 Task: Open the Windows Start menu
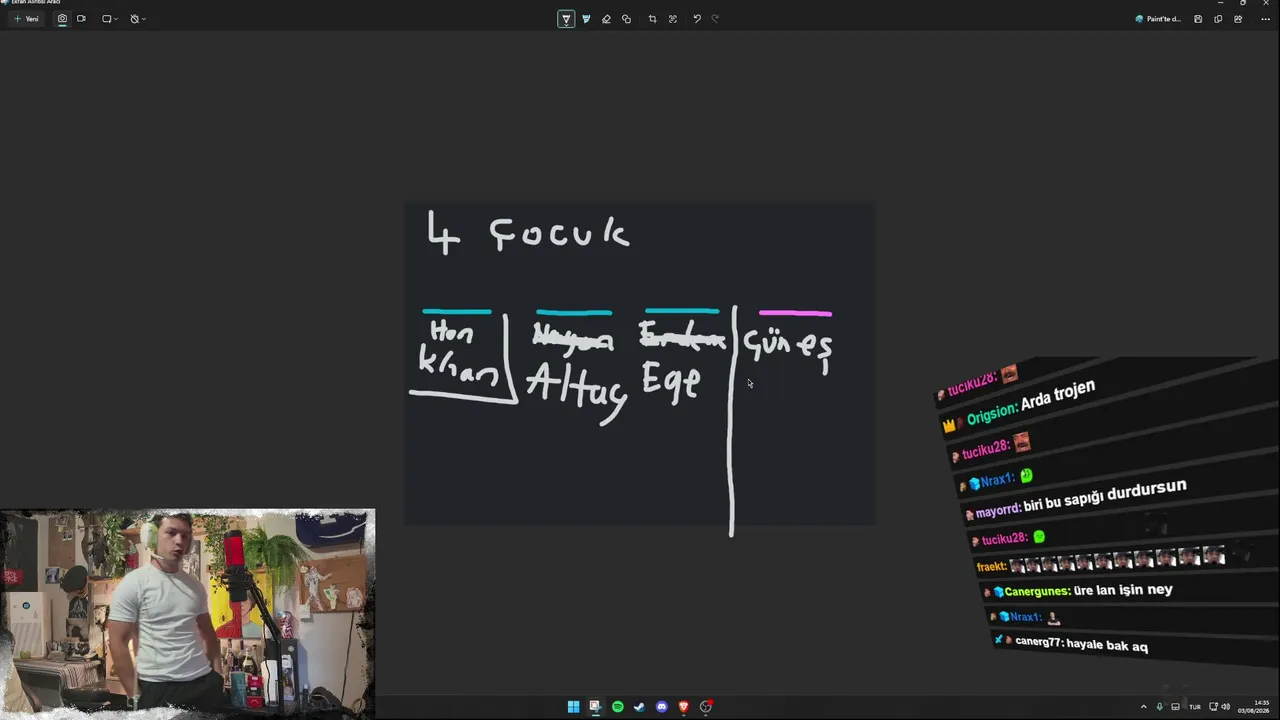[x=573, y=707]
